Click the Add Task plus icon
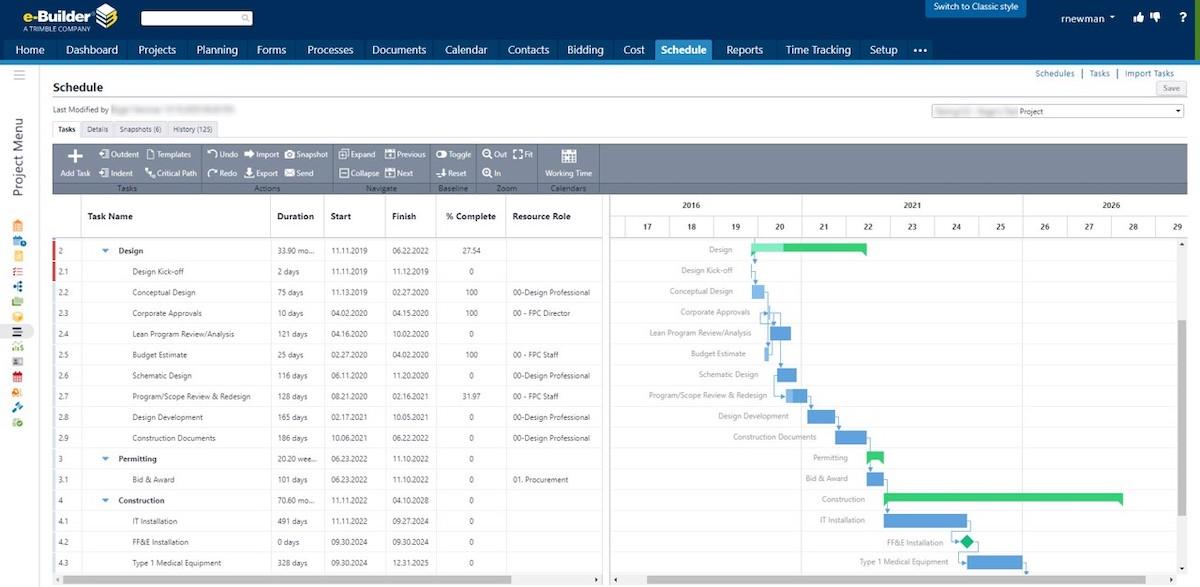Image resolution: width=1200 pixels, height=587 pixels. pyautogui.click(x=75, y=157)
